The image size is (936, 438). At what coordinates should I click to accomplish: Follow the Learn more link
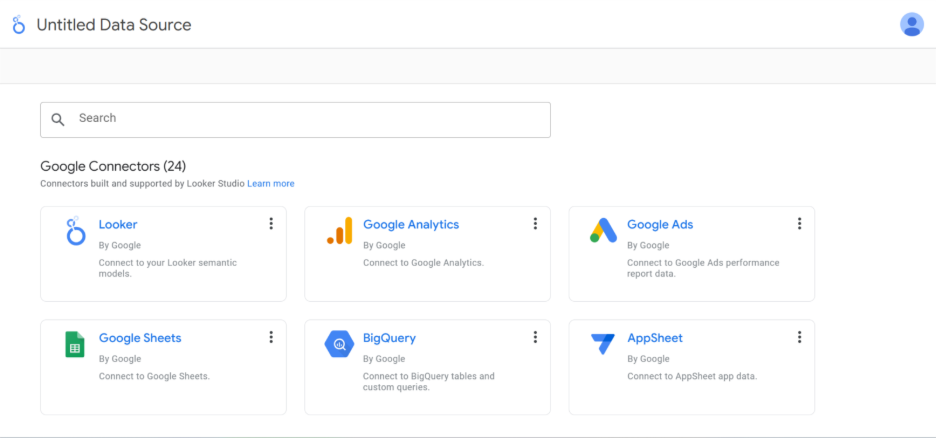271,184
